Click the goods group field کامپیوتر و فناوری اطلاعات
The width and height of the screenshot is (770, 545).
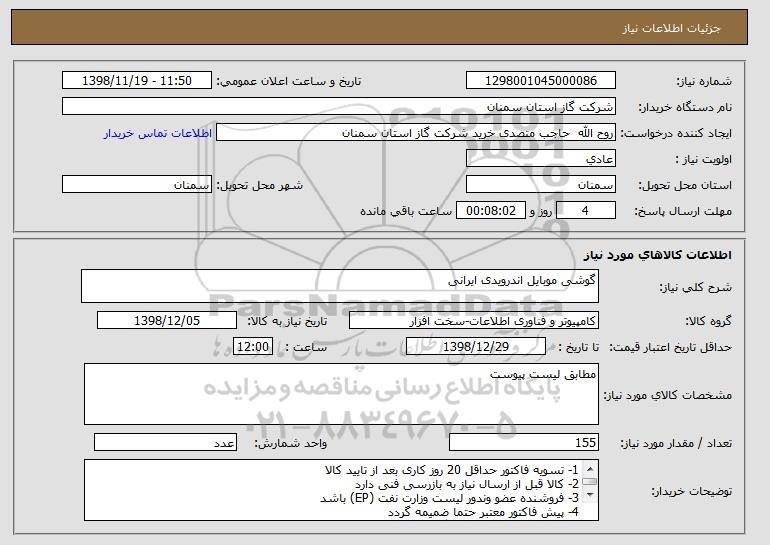474,321
